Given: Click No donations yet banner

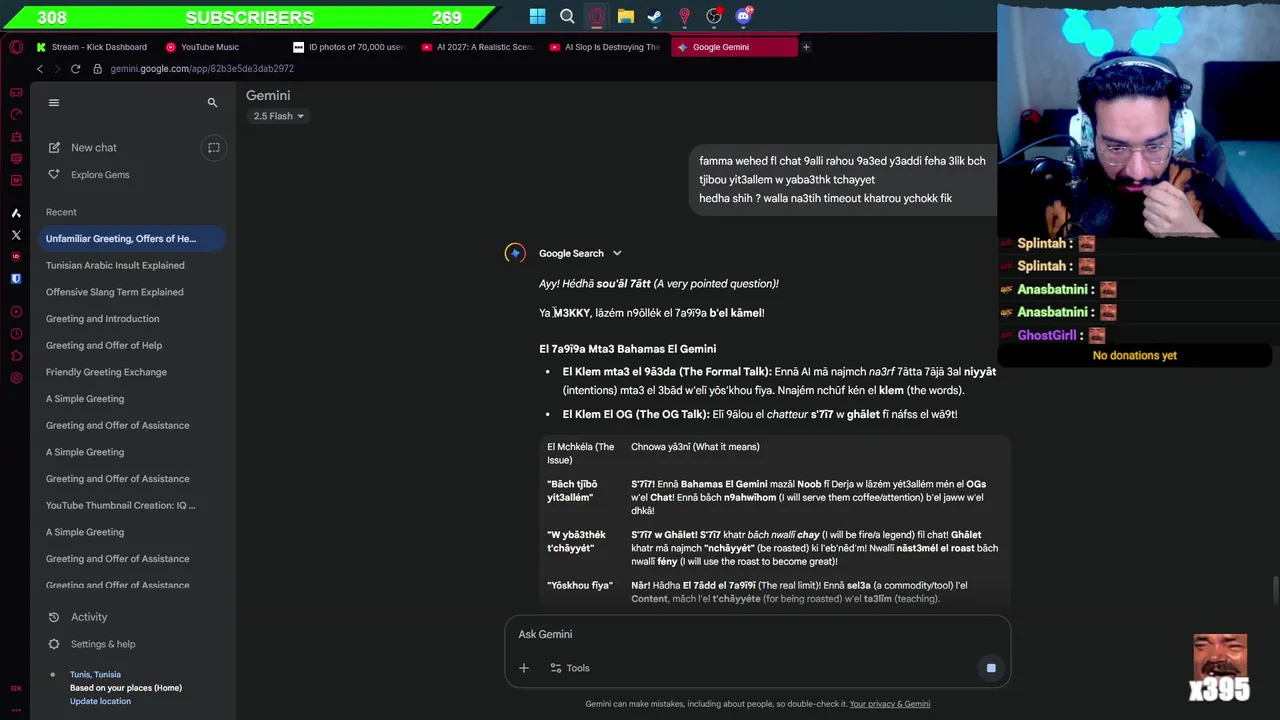Looking at the screenshot, I should [1134, 355].
